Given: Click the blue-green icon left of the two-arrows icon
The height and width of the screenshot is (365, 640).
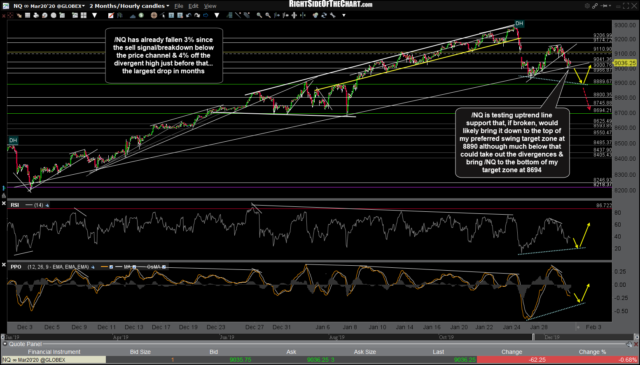Looking at the screenshot, I should 315,15.
